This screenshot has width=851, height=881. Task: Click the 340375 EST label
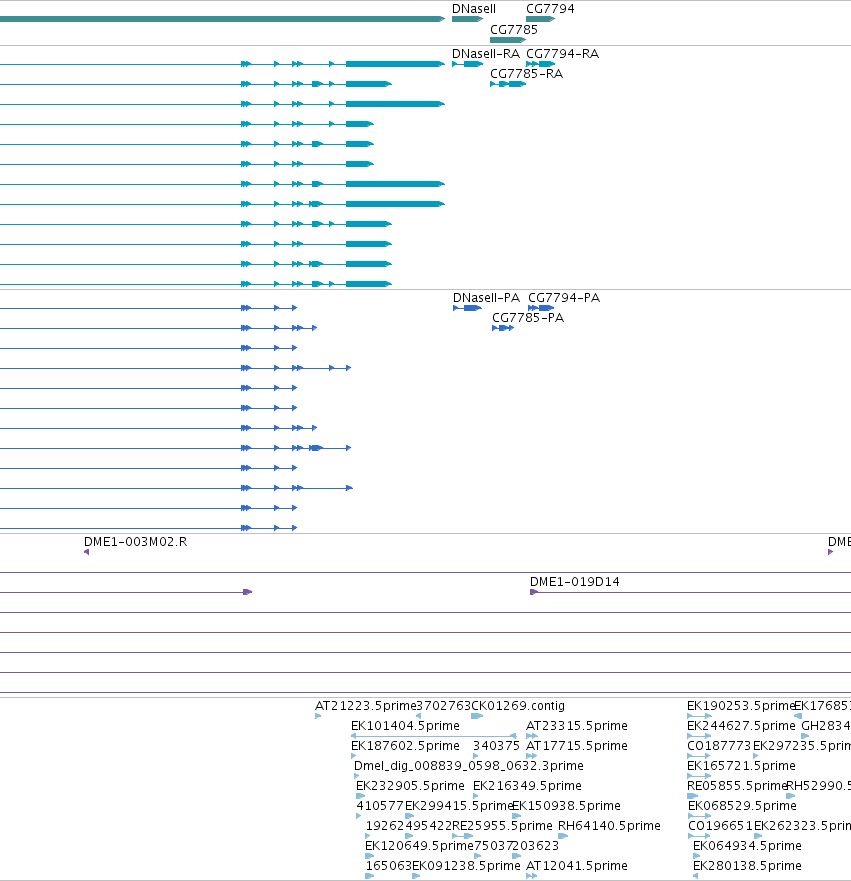[497, 746]
